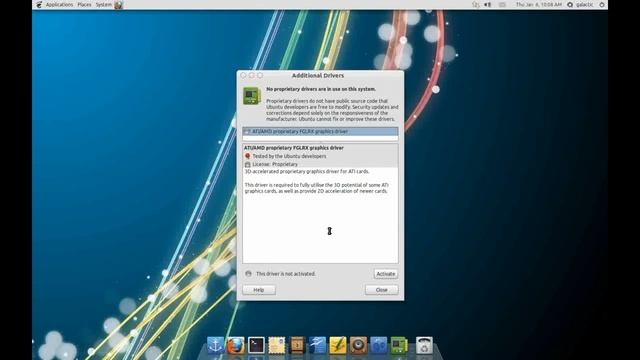Click 'License: Proprietary' text
Image resolution: width=640 pixels, height=360 pixels.
coord(275,164)
